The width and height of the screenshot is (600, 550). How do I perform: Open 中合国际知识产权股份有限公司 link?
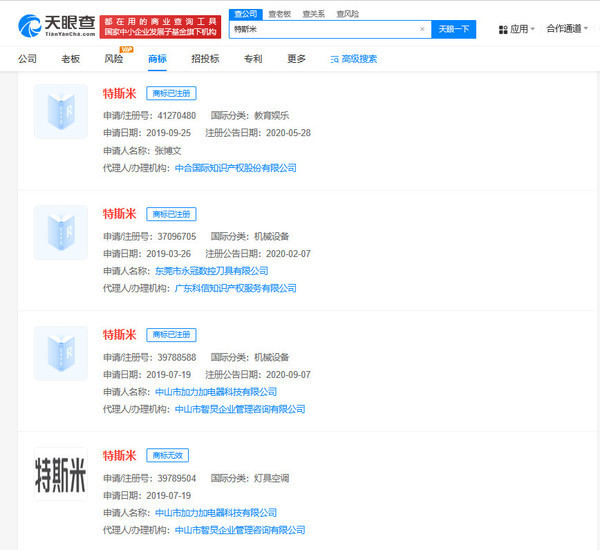pos(235,168)
